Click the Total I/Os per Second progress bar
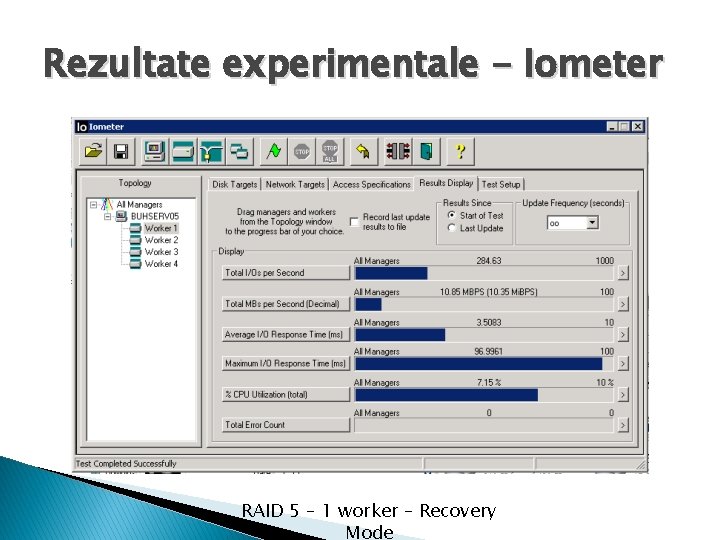This screenshot has width=720, height=540. tap(484, 273)
